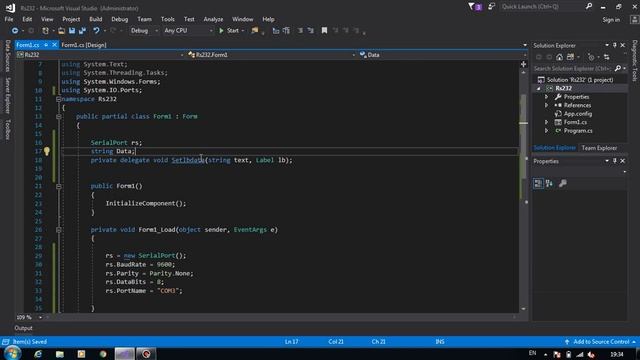Click the Home icon in Solution Explorer
The height and width of the screenshot is (360, 640).
(560, 57)
